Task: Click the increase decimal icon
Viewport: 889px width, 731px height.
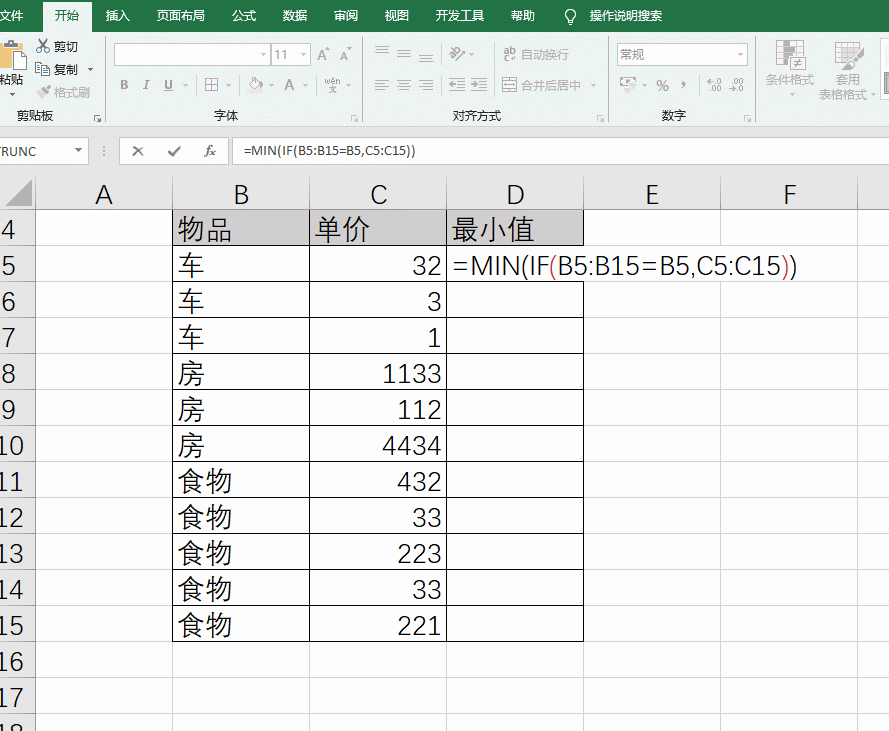Action: pos(714,85)
